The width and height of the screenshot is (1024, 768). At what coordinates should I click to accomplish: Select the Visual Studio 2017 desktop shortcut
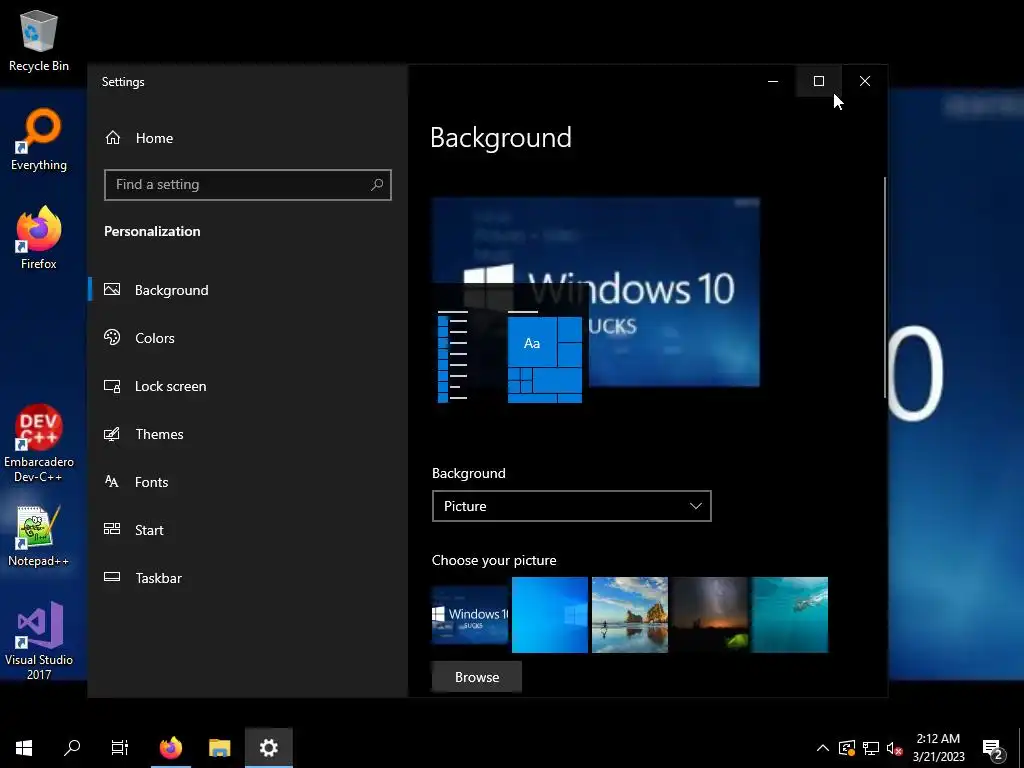(x=39, y=641)
